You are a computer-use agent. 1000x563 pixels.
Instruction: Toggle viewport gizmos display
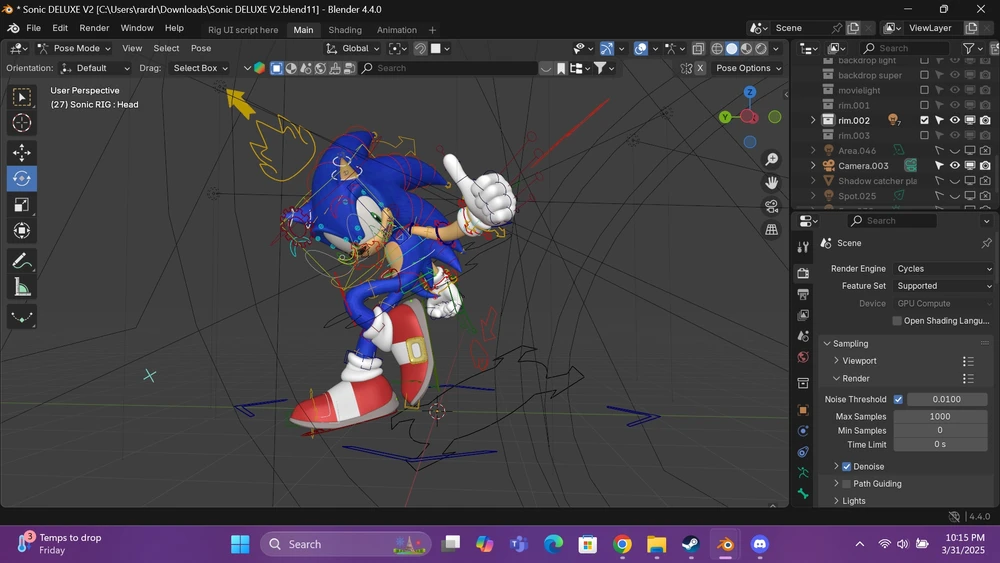[x=607, y=48]
